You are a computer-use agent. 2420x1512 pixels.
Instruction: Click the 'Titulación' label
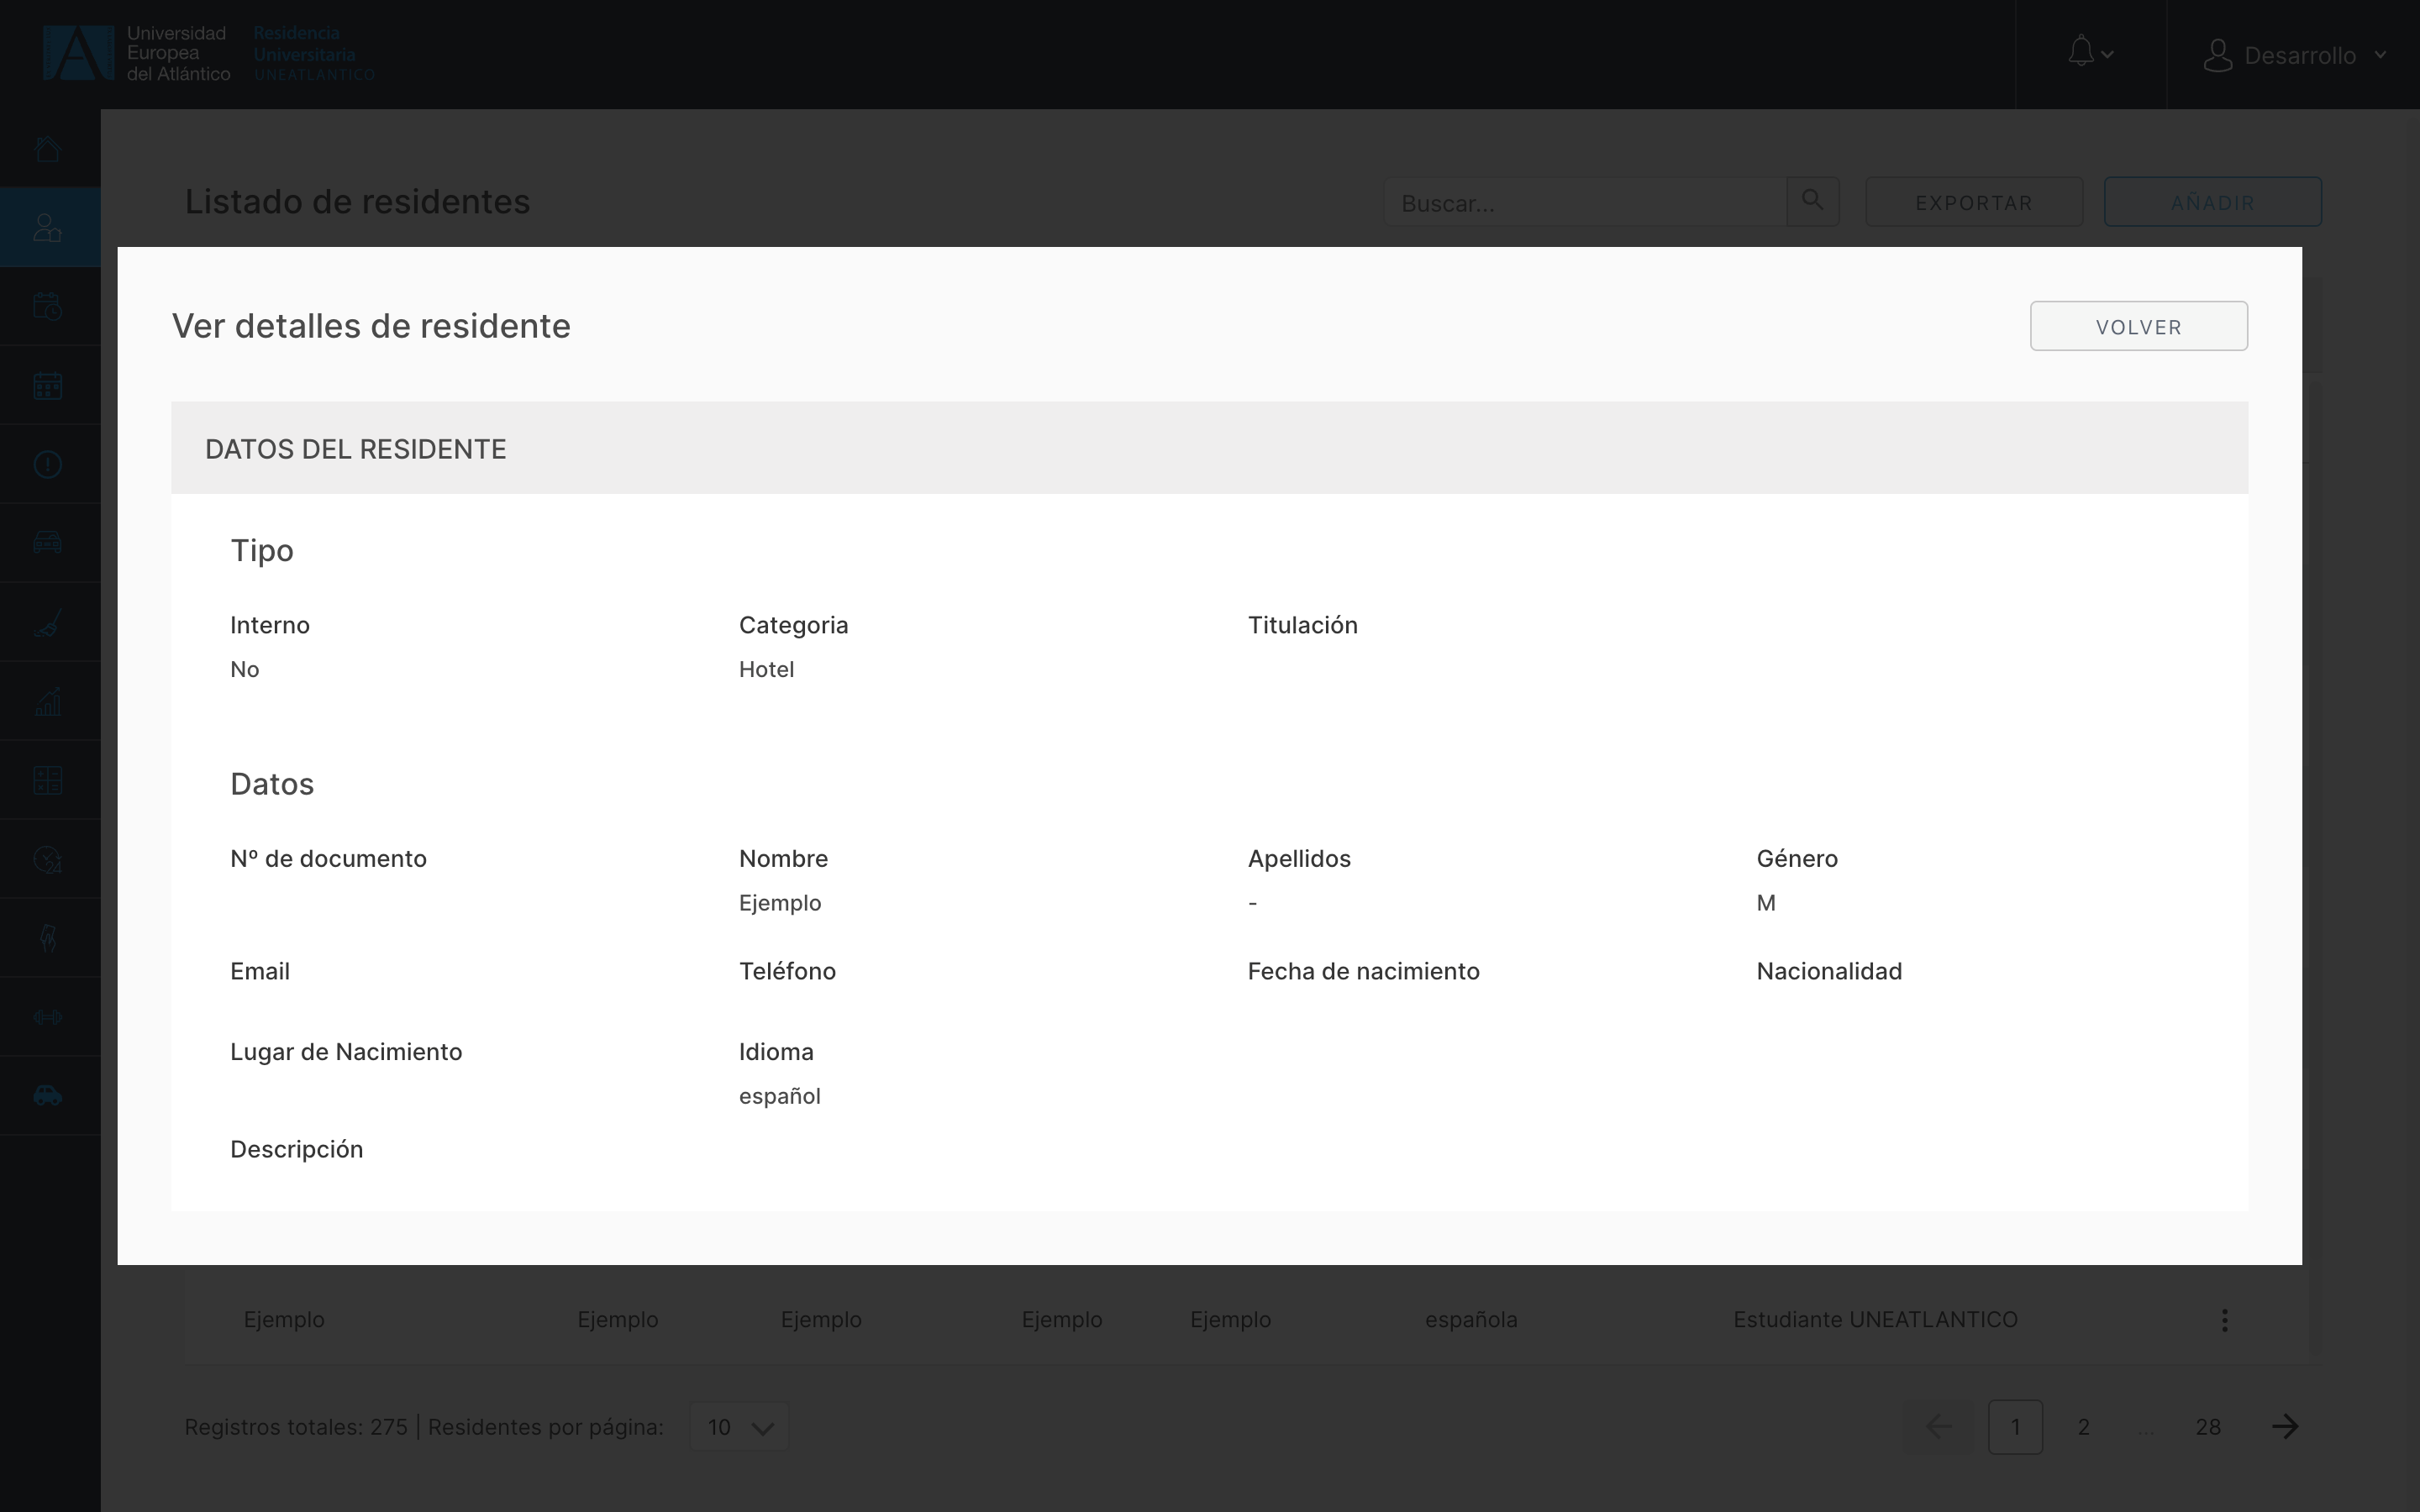click(1302, 625)
